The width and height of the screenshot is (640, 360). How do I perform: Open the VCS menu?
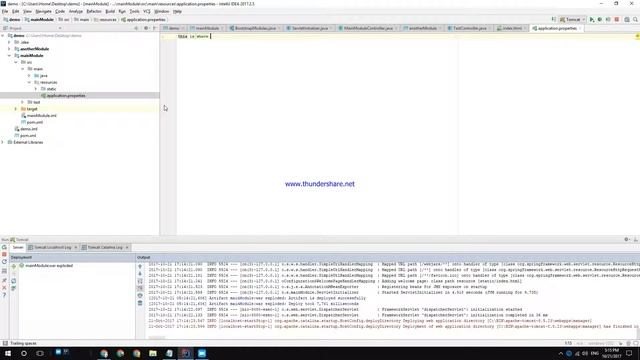coord(147,11)
